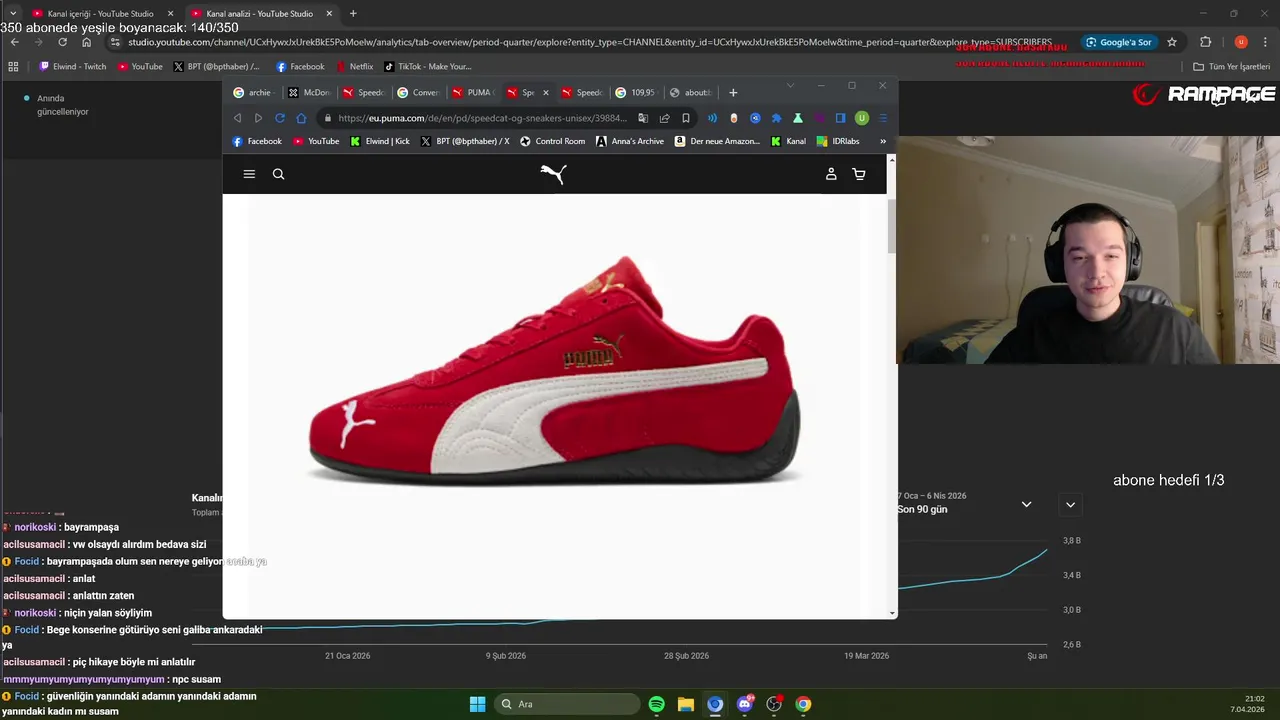Image resolution: width=1280 pixels, height=720 pixels.
Task: Open the green profile avatar in front browser
Action: point(862,118)
